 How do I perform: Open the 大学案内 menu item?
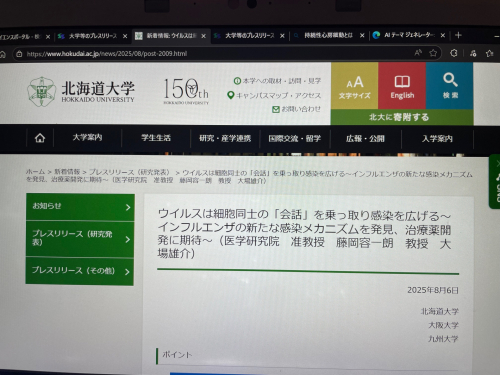click(x=87, y=137)
